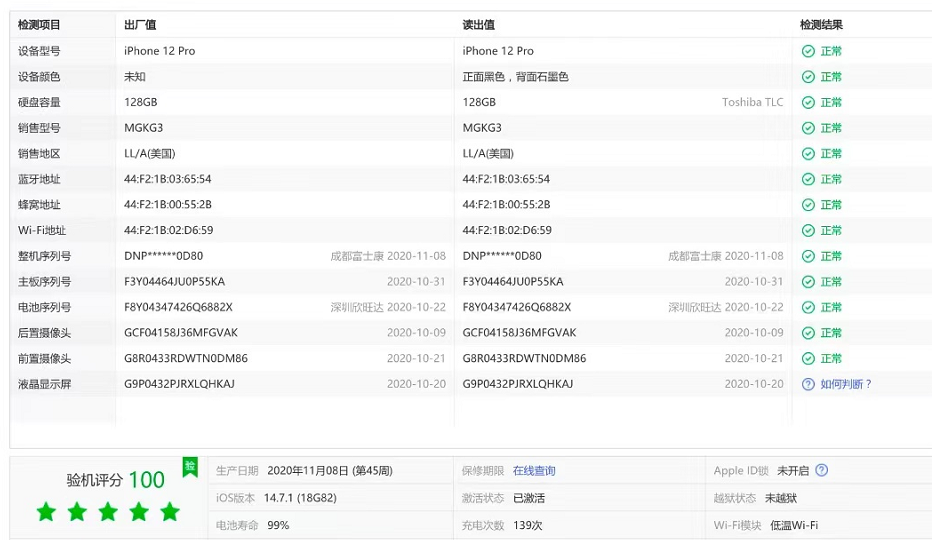Click the 检测结果 column header
The height and width of the screenshot is (540, 932).
pos(821,25)
